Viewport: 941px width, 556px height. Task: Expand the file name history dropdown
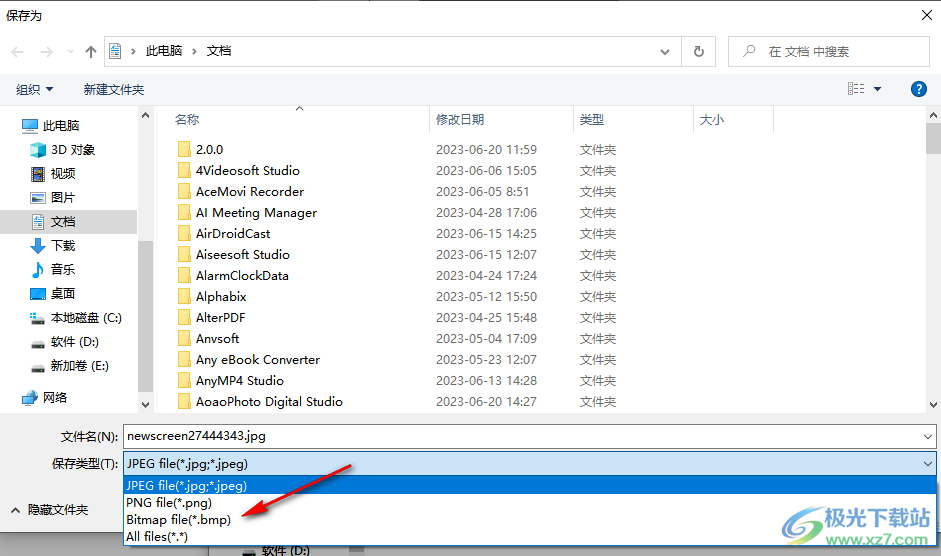click(x=928, y=437)
